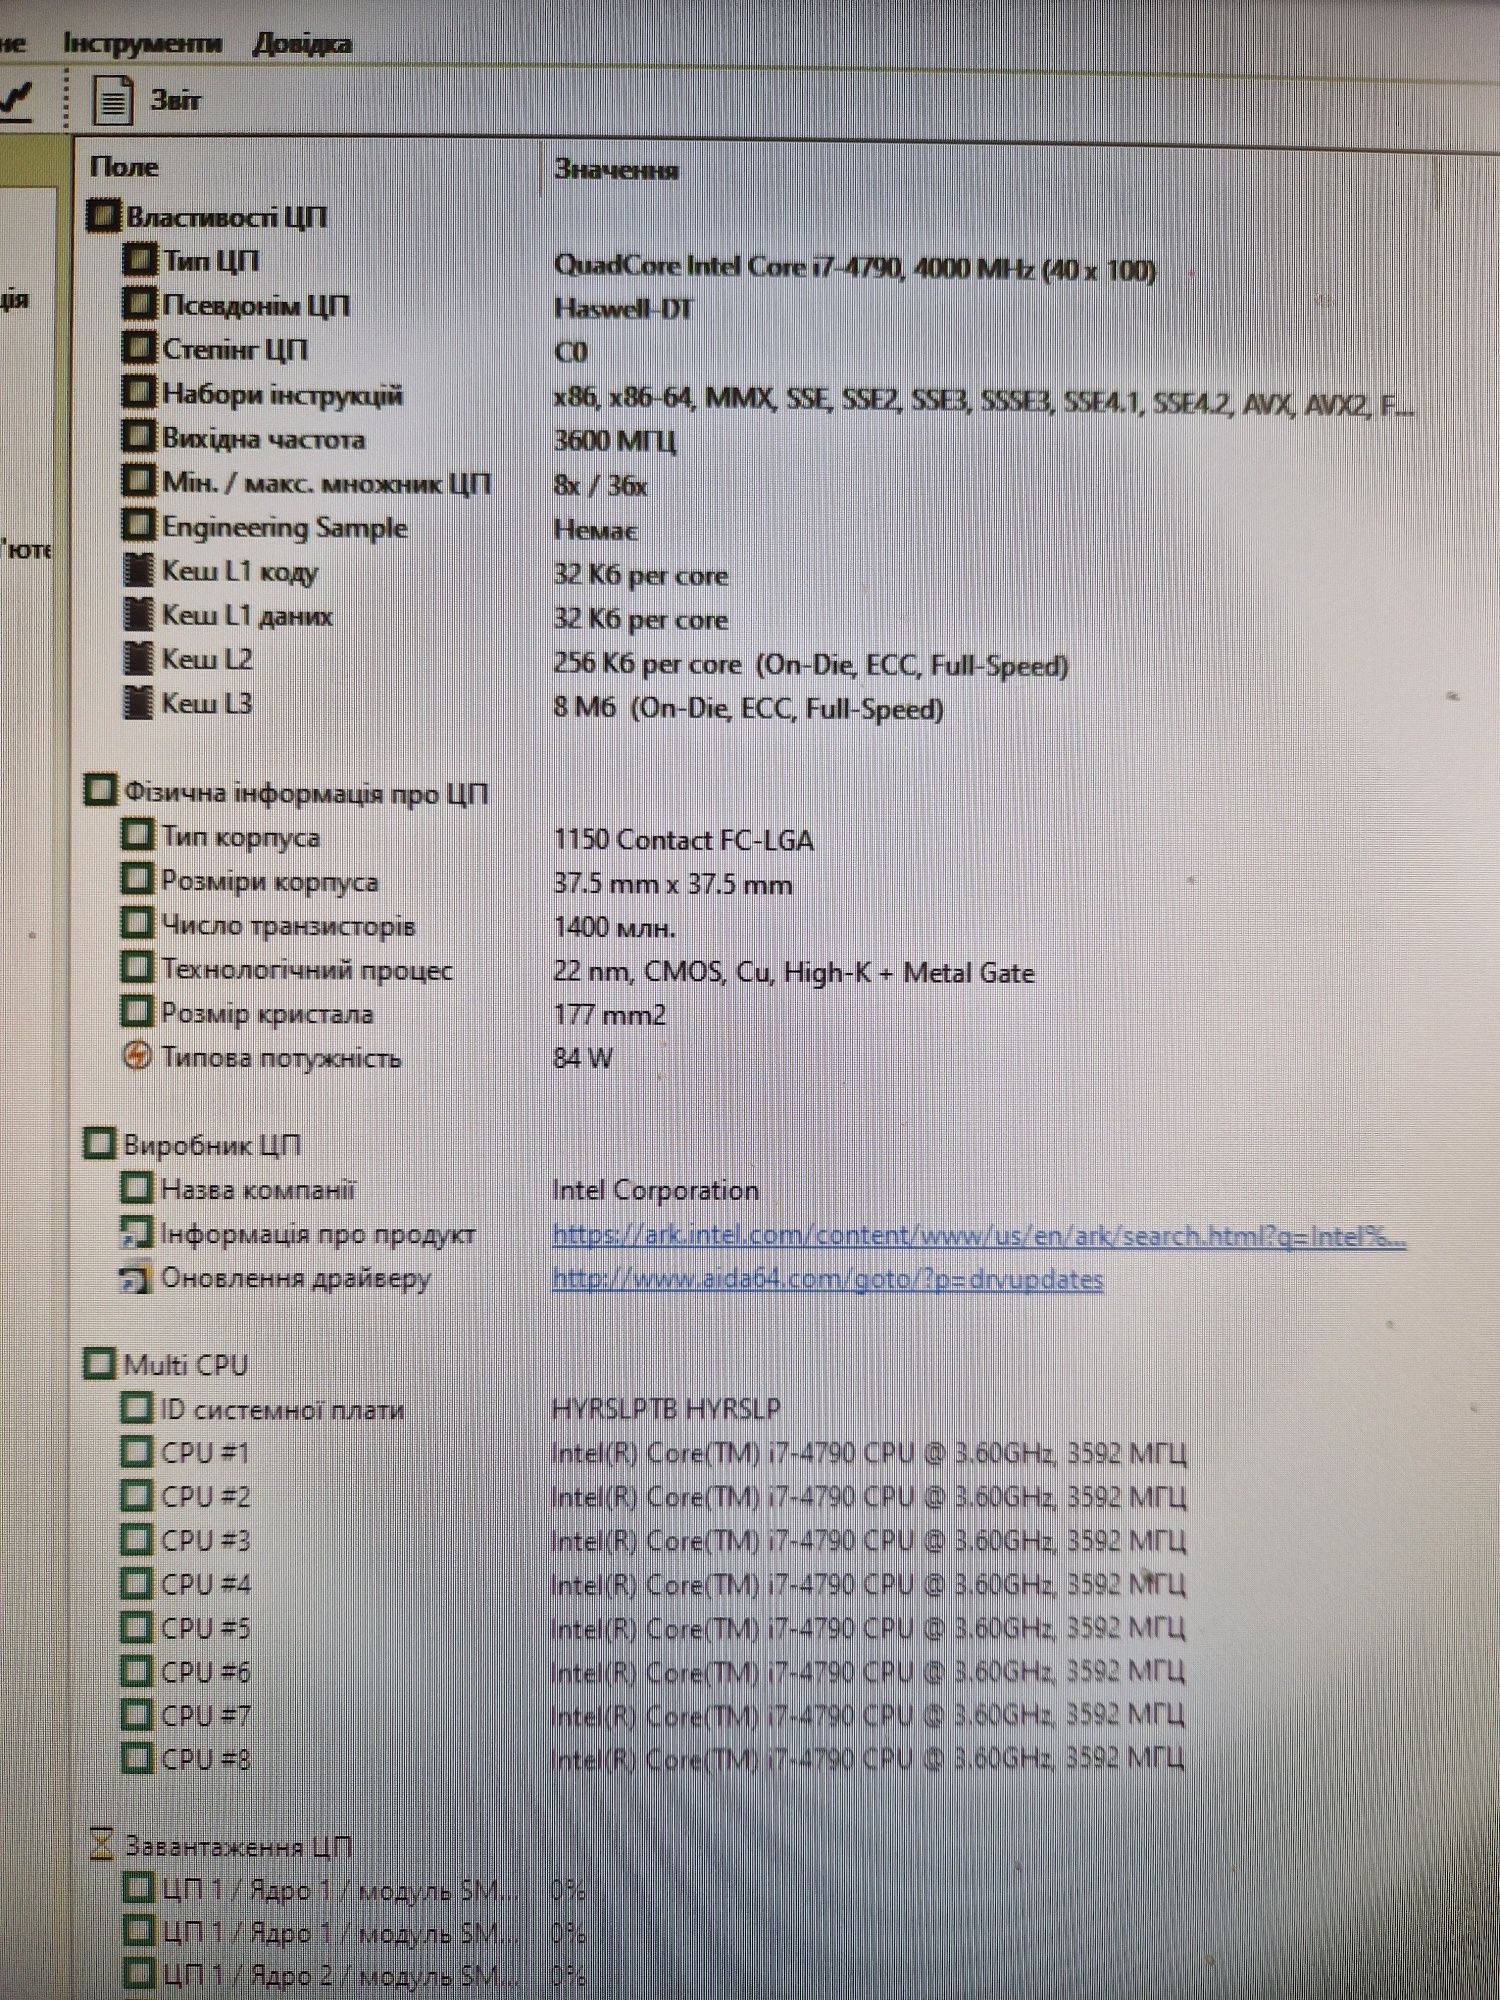Select the CPU #4 row label

point(205,1584)
